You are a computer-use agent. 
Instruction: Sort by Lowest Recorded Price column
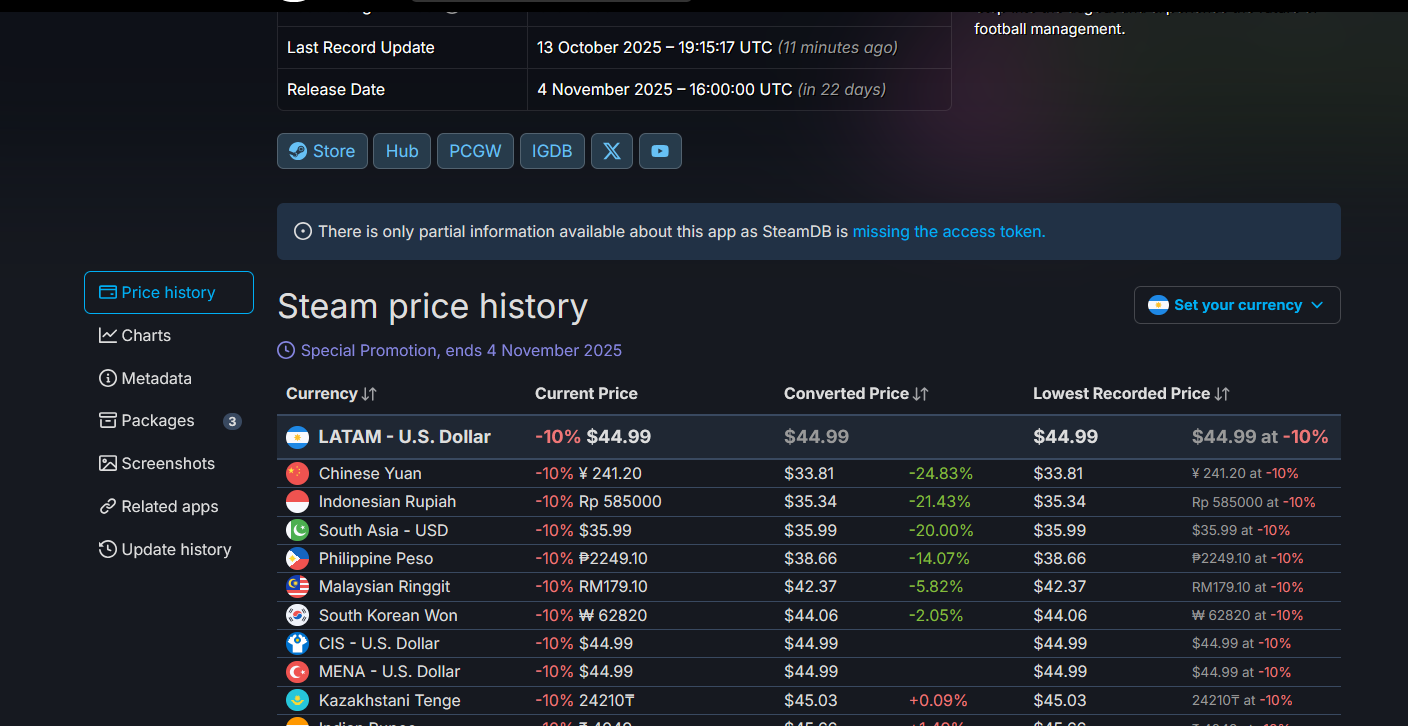1131,393
